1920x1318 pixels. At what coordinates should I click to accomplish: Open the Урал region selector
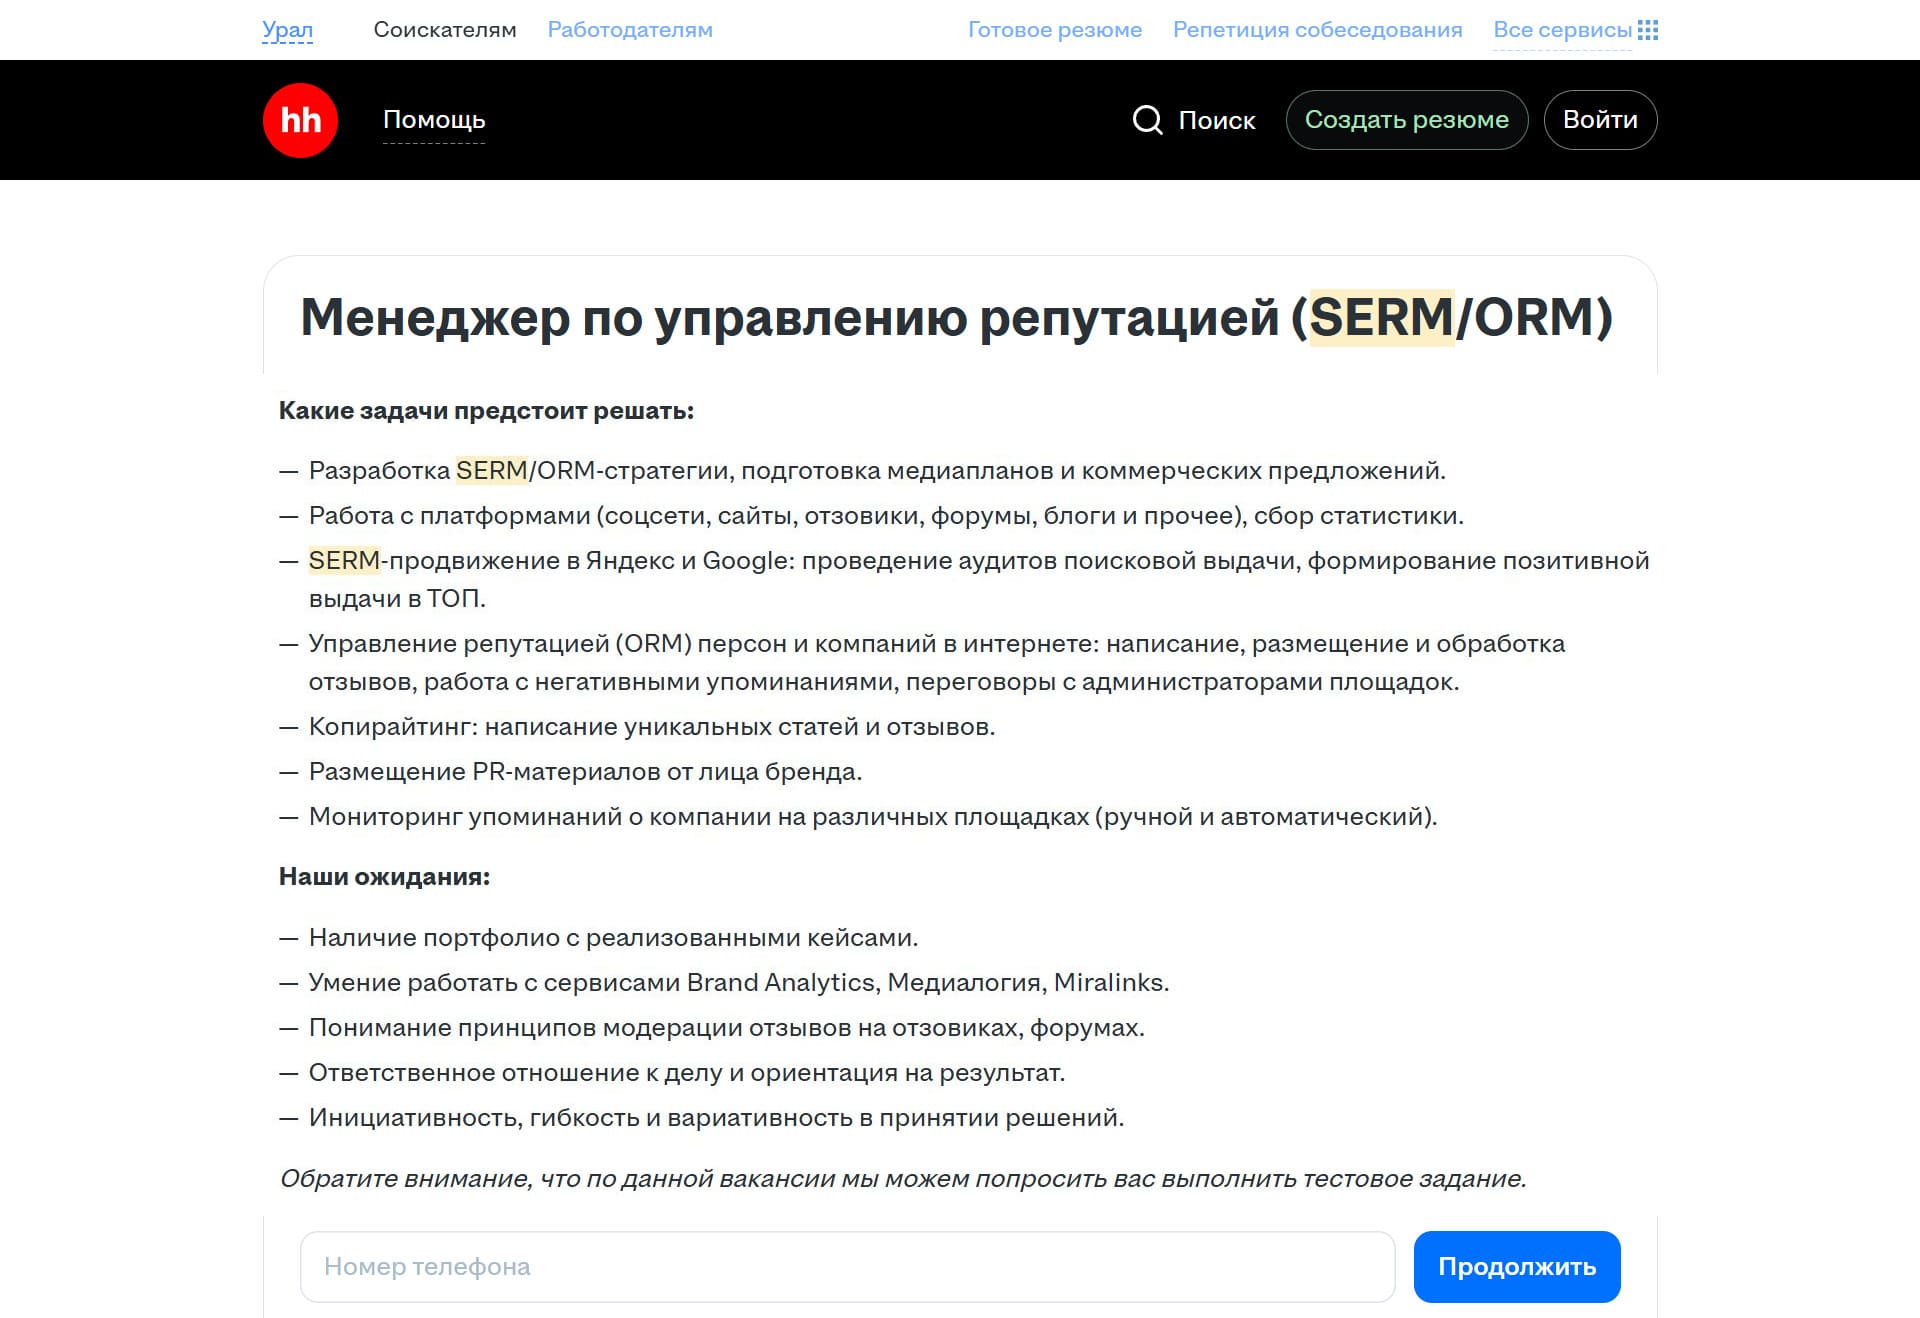[x=288, y=29]
